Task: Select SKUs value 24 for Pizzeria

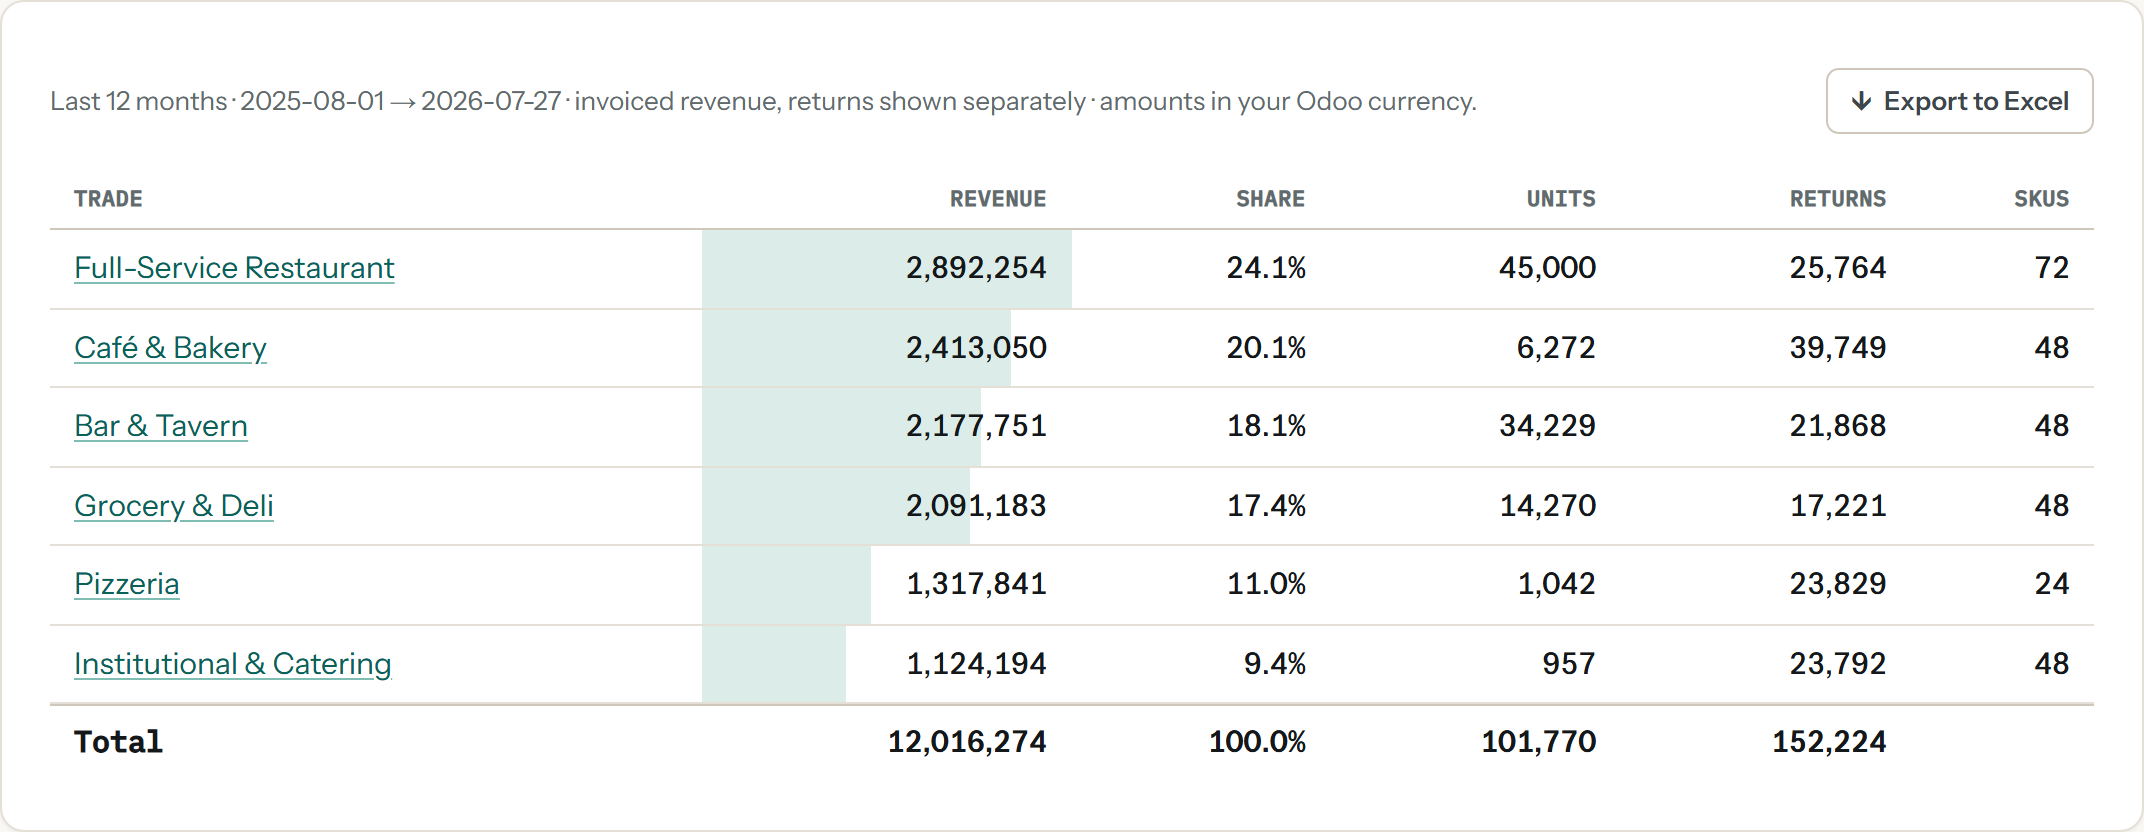Action: point(2052,584)
